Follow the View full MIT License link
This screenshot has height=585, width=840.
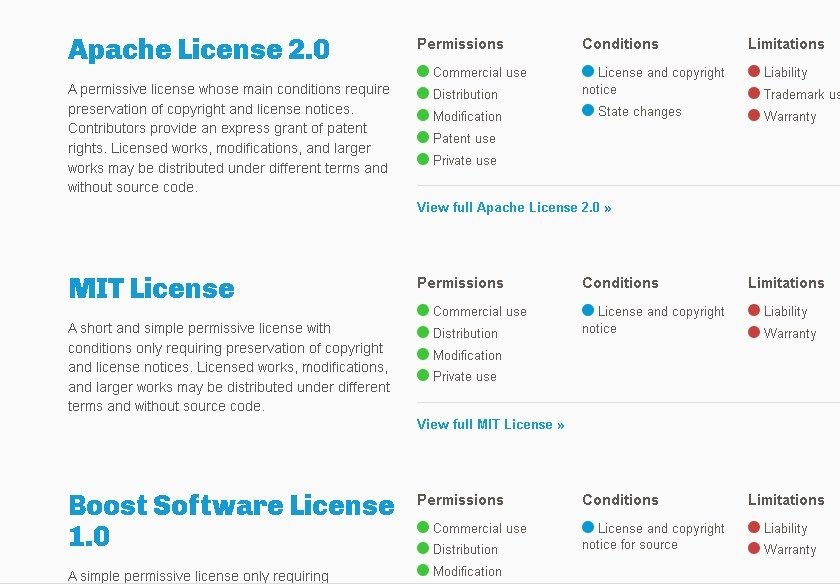pyautogui.click(x=490, y=424)
